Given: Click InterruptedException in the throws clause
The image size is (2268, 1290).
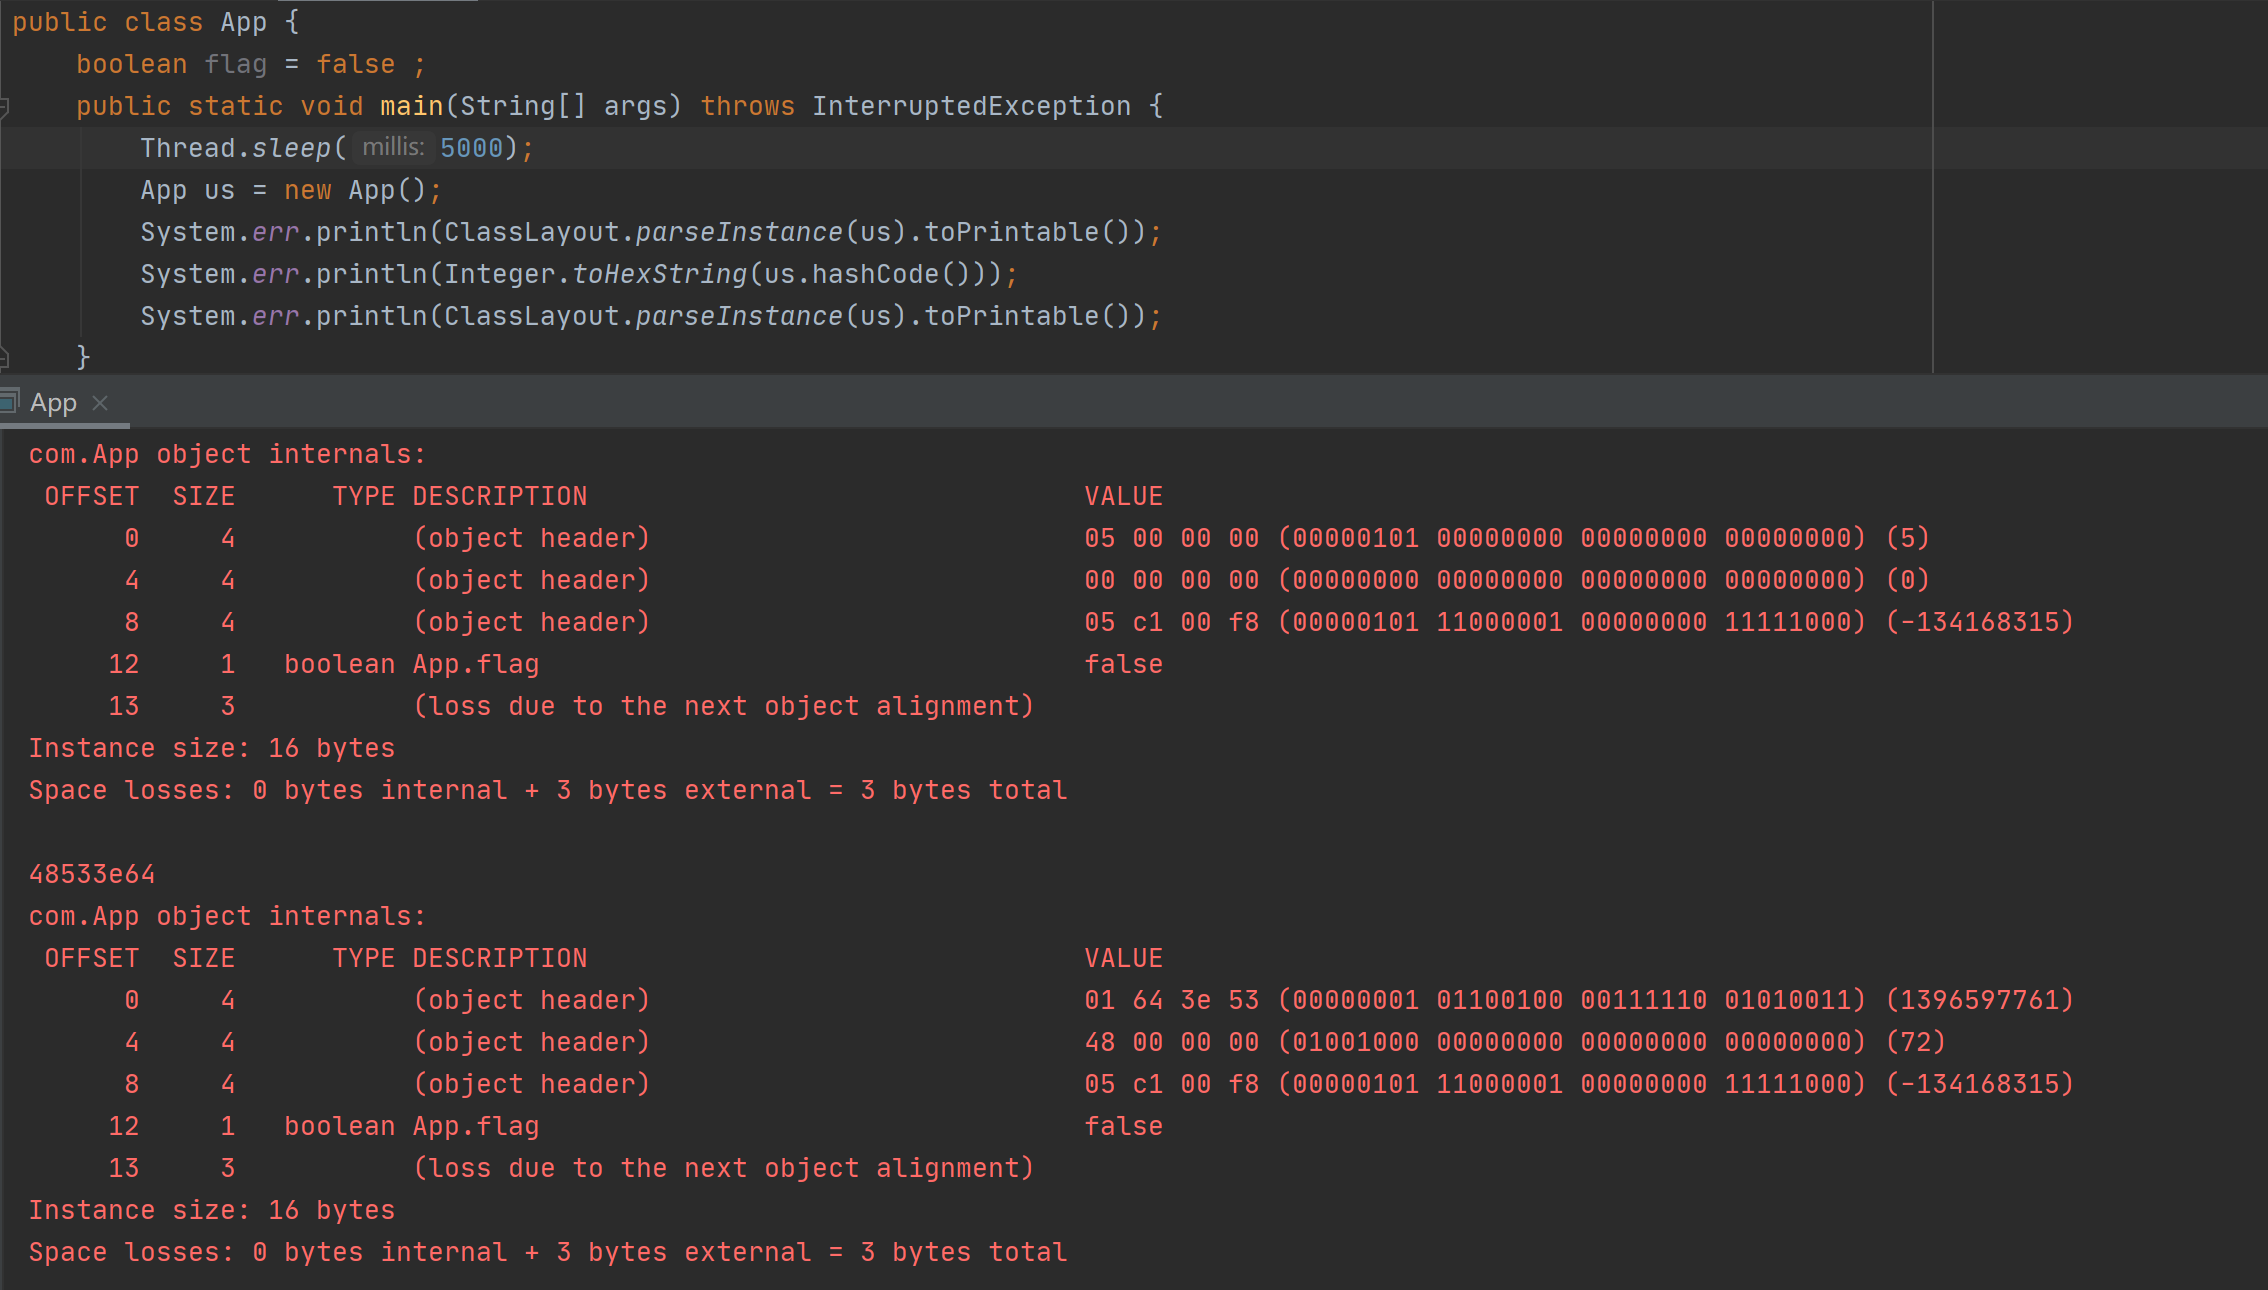Looking at the screenshot, I should click(x=970, y=106).
